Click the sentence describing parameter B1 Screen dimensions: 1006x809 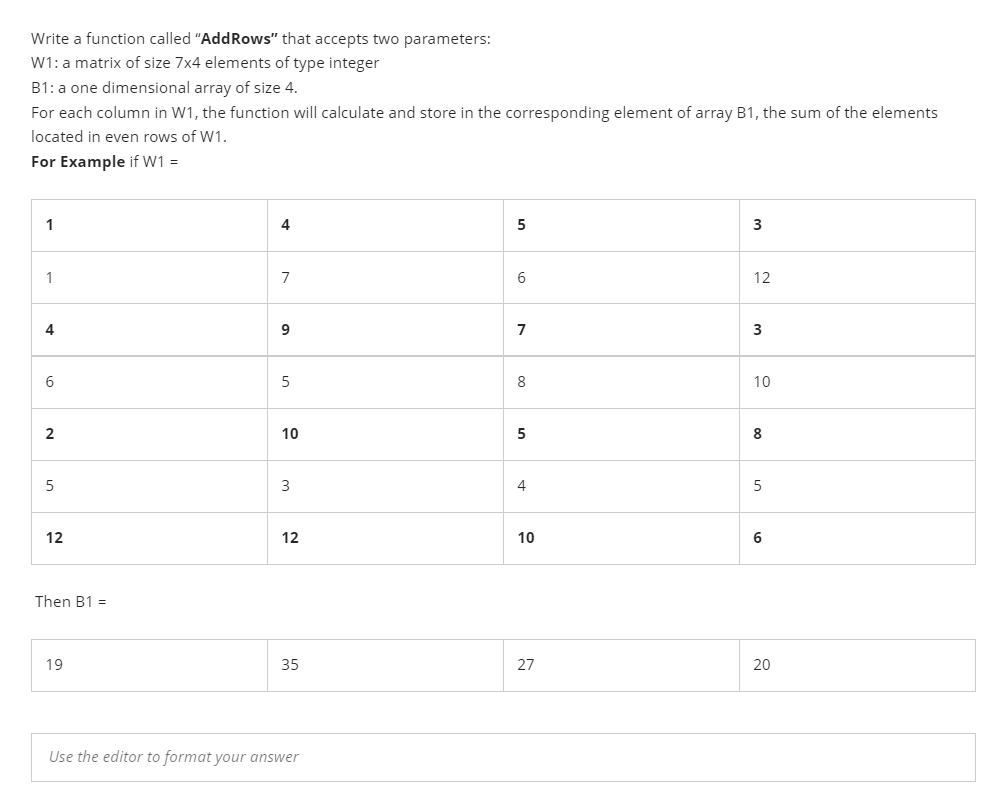161,87
